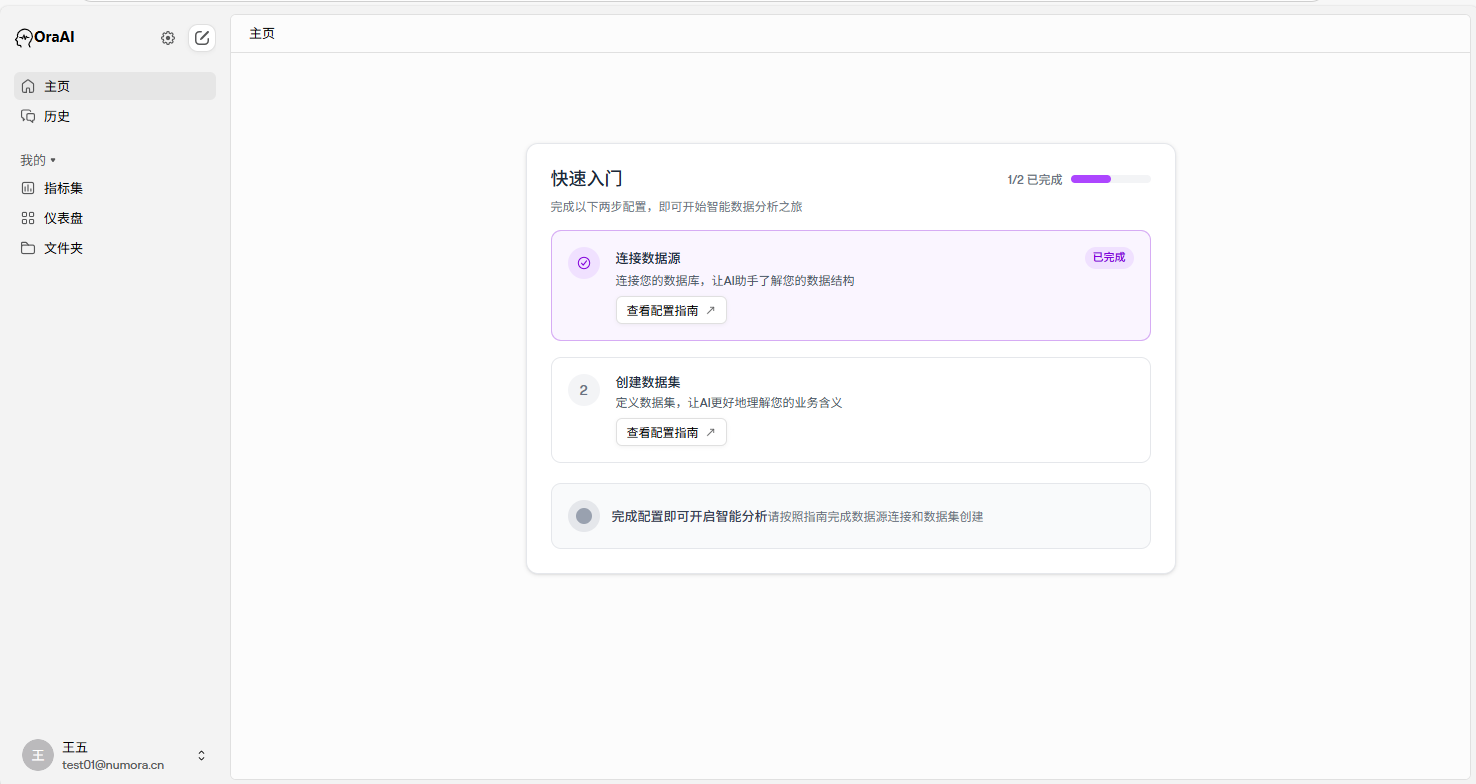Expand the 我的 section
The image size is (1476, 784).
(x=37, y=159)
